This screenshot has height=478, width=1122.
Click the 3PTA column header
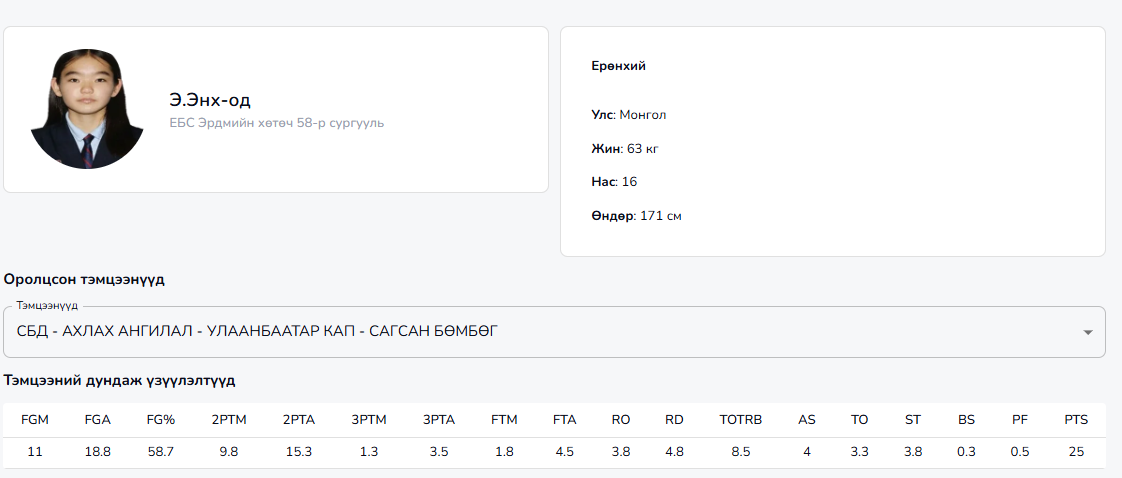click(x=439, y=420)
